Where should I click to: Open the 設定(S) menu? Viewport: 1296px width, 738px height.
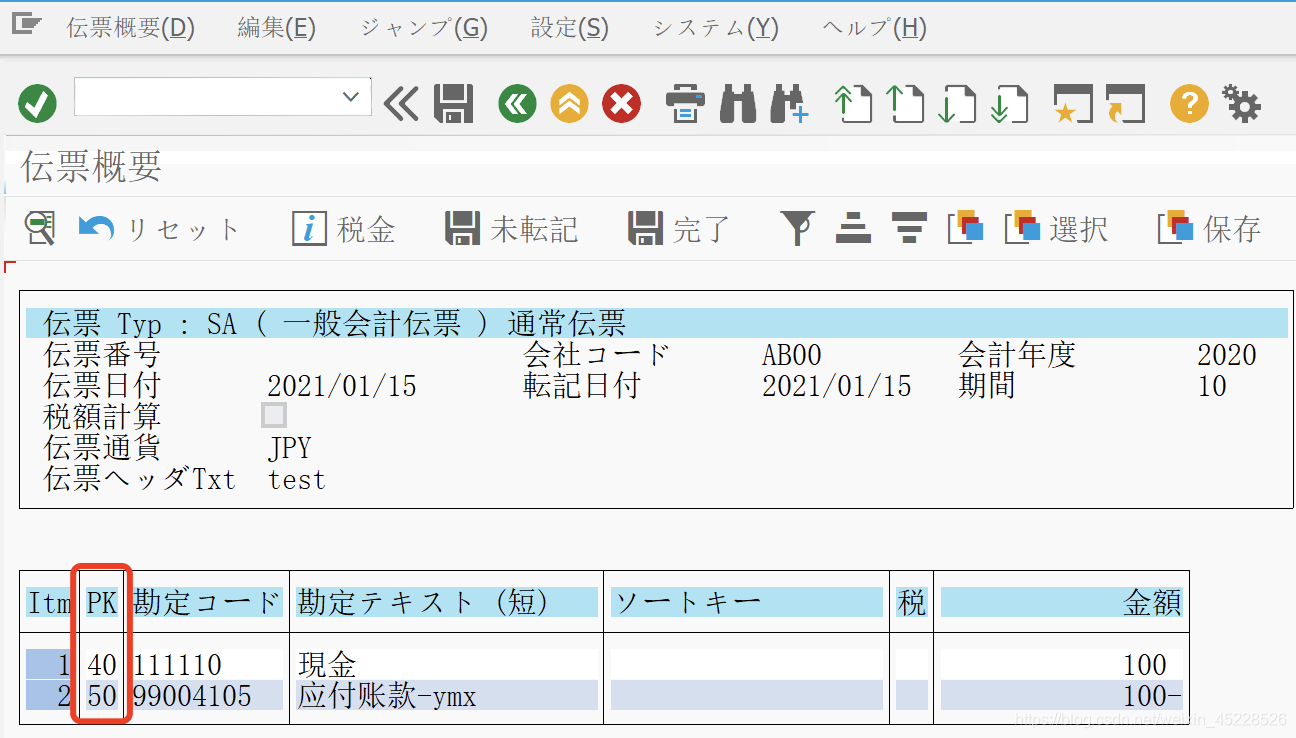pyautogui.click(x=569, y=28)
